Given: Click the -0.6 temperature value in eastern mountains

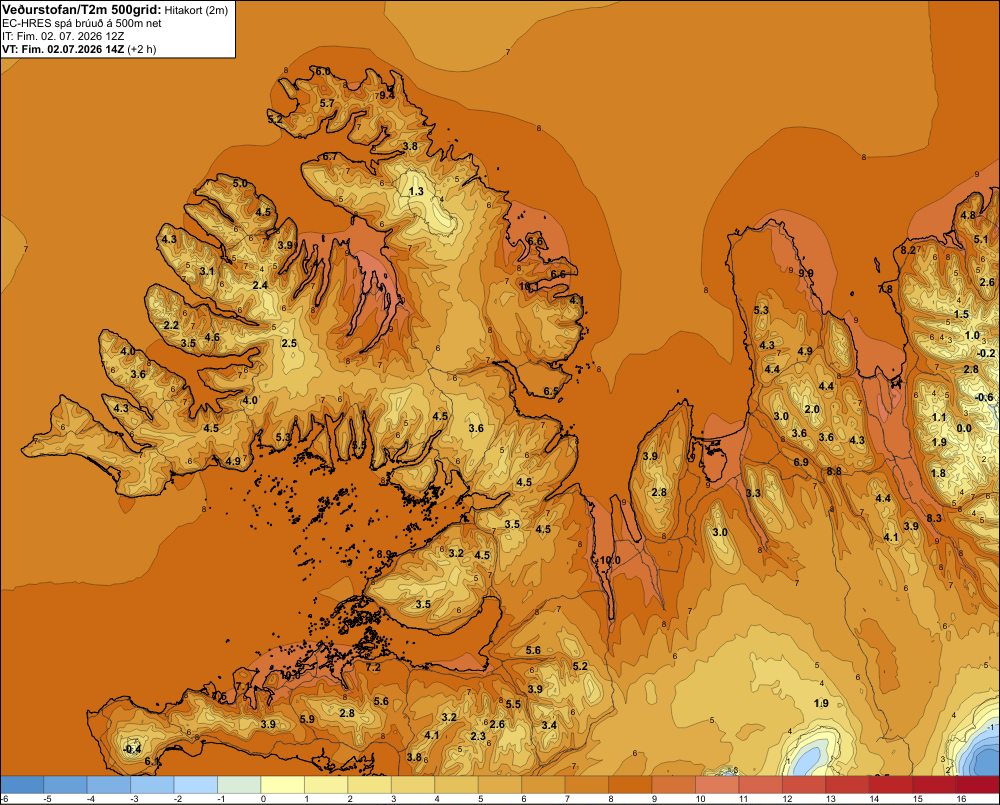Looking at the screenshot, I should [x=984, y=397].
